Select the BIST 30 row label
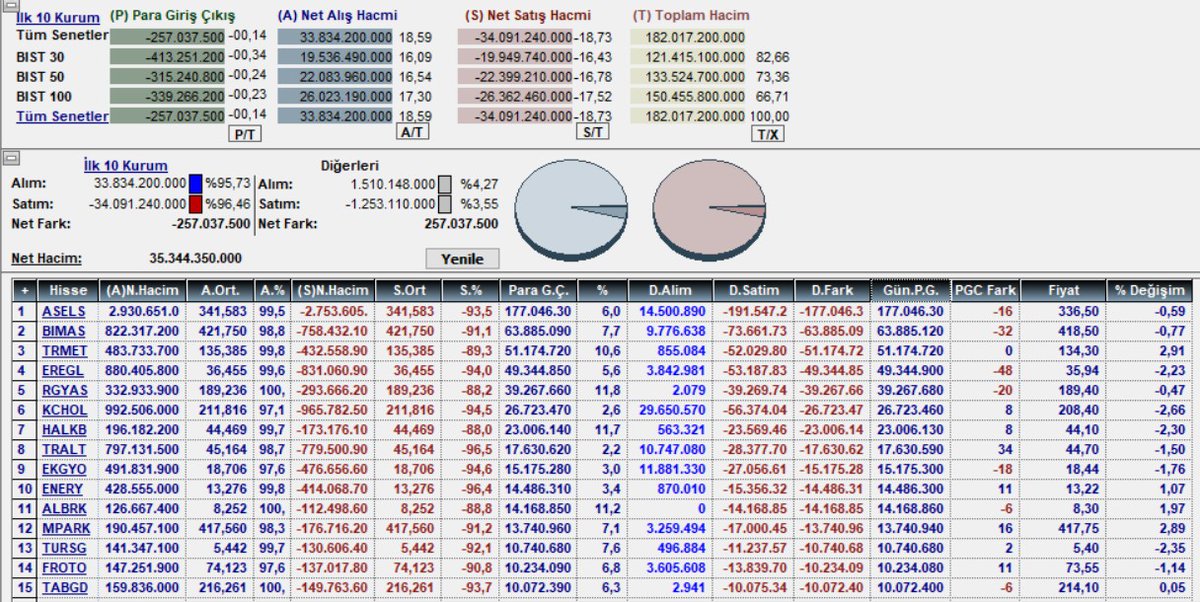1200x602 pixels. tap(40, 56)
